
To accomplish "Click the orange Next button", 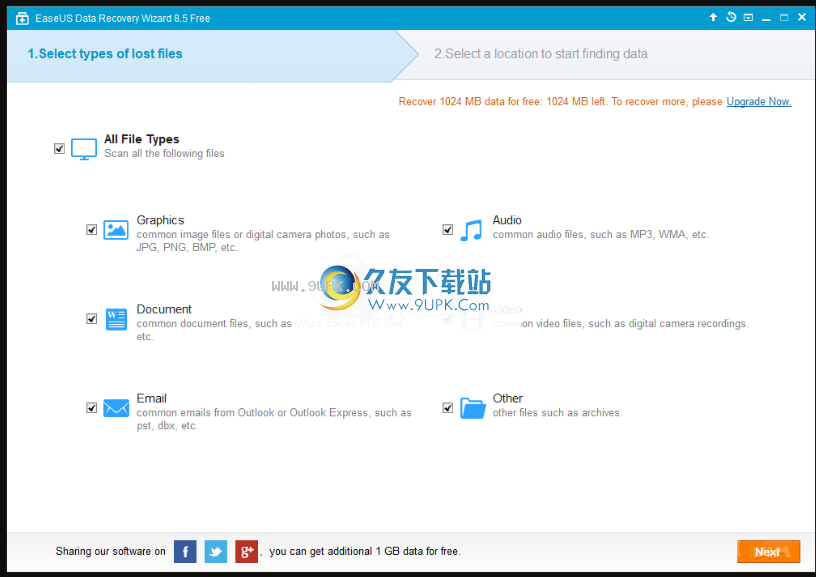I will tap(768, 552).
